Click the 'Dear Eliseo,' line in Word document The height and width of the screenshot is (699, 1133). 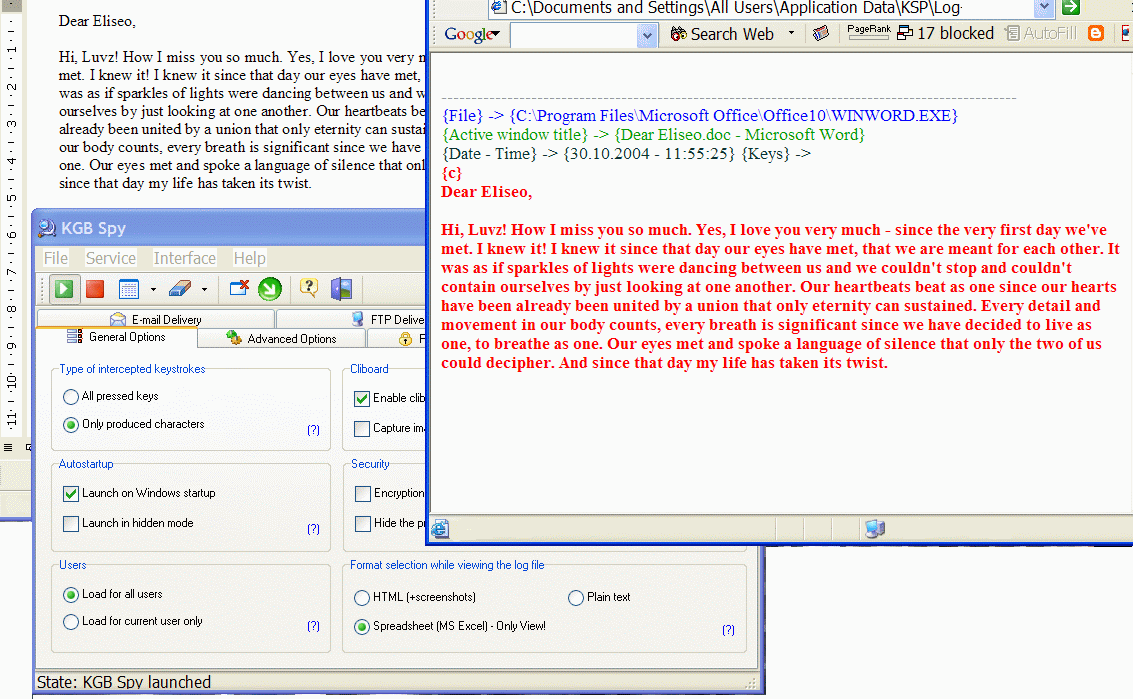tap(97, 21)
